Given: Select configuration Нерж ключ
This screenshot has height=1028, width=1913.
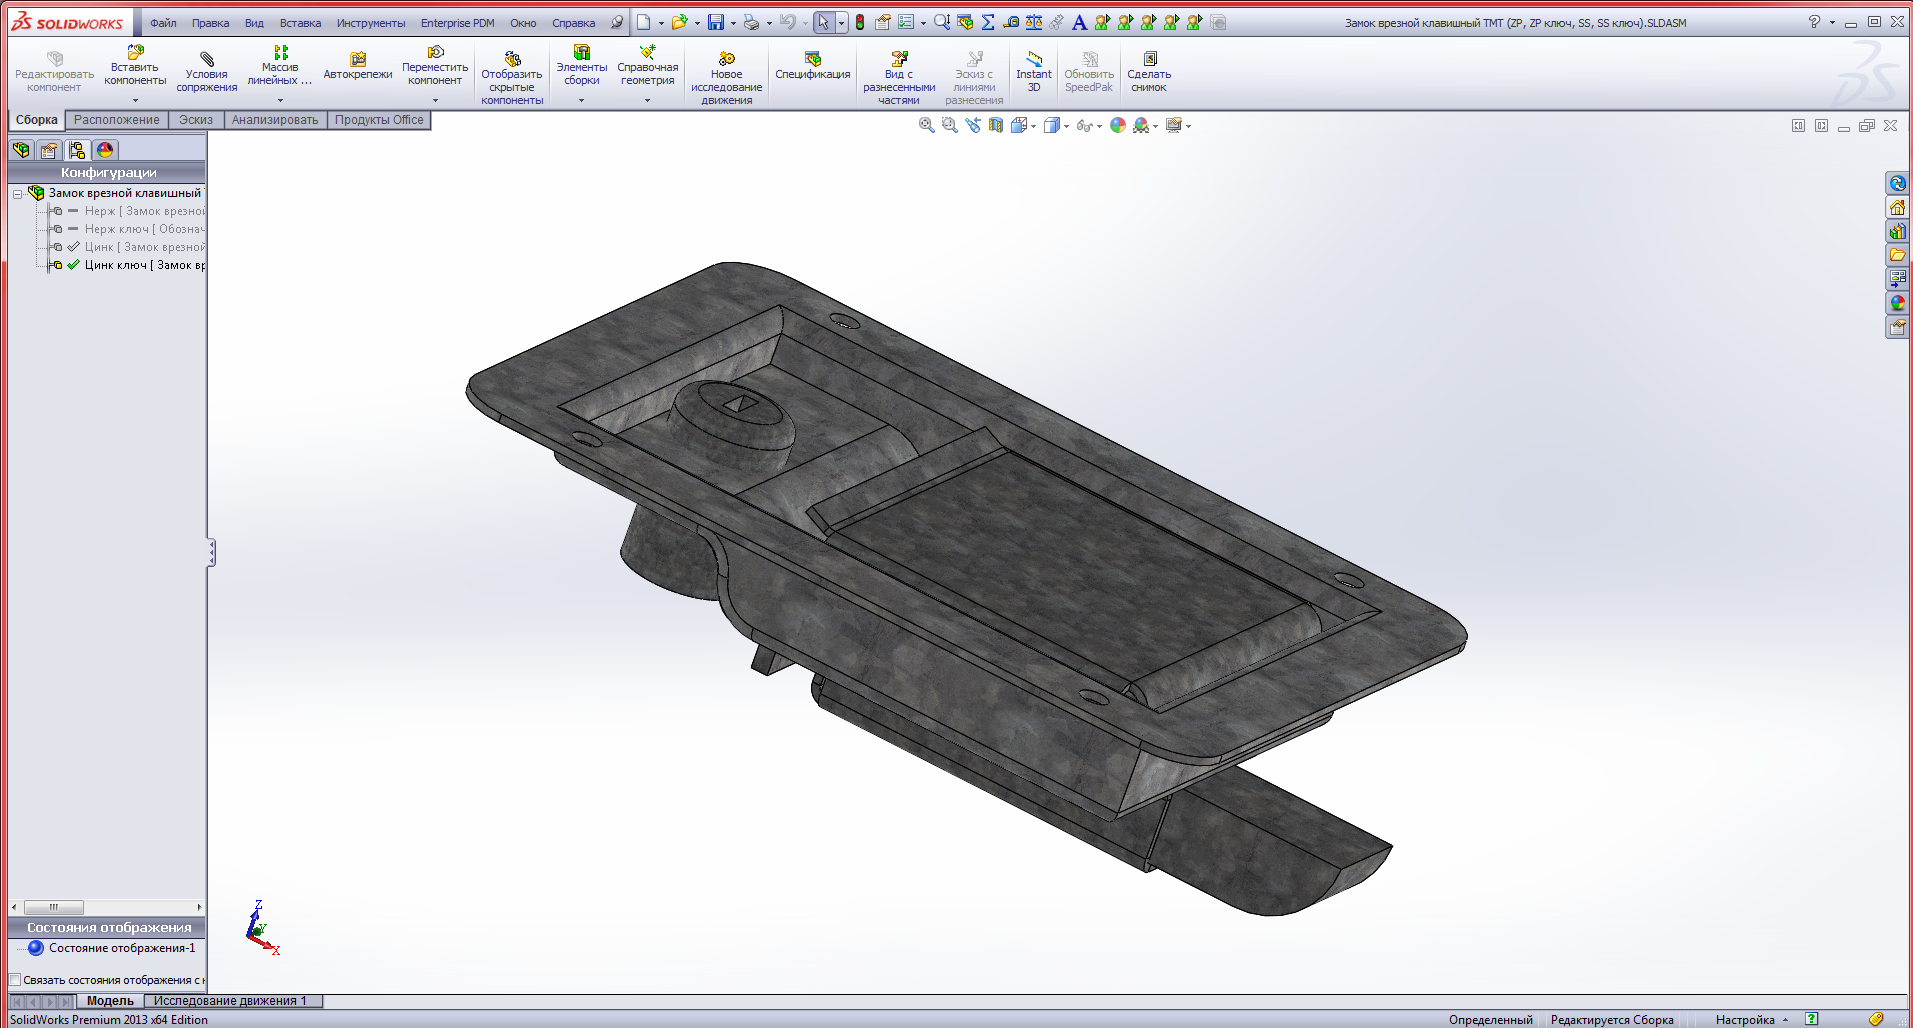Looking at the screenshot, I should [x=128, y=229].
